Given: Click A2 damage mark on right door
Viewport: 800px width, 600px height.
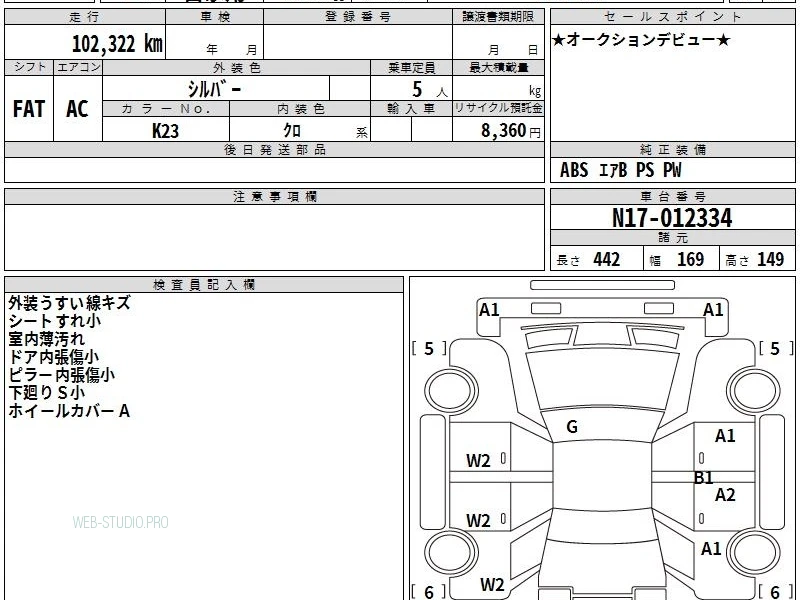Looking at the screenshot, I should (725, 495).
